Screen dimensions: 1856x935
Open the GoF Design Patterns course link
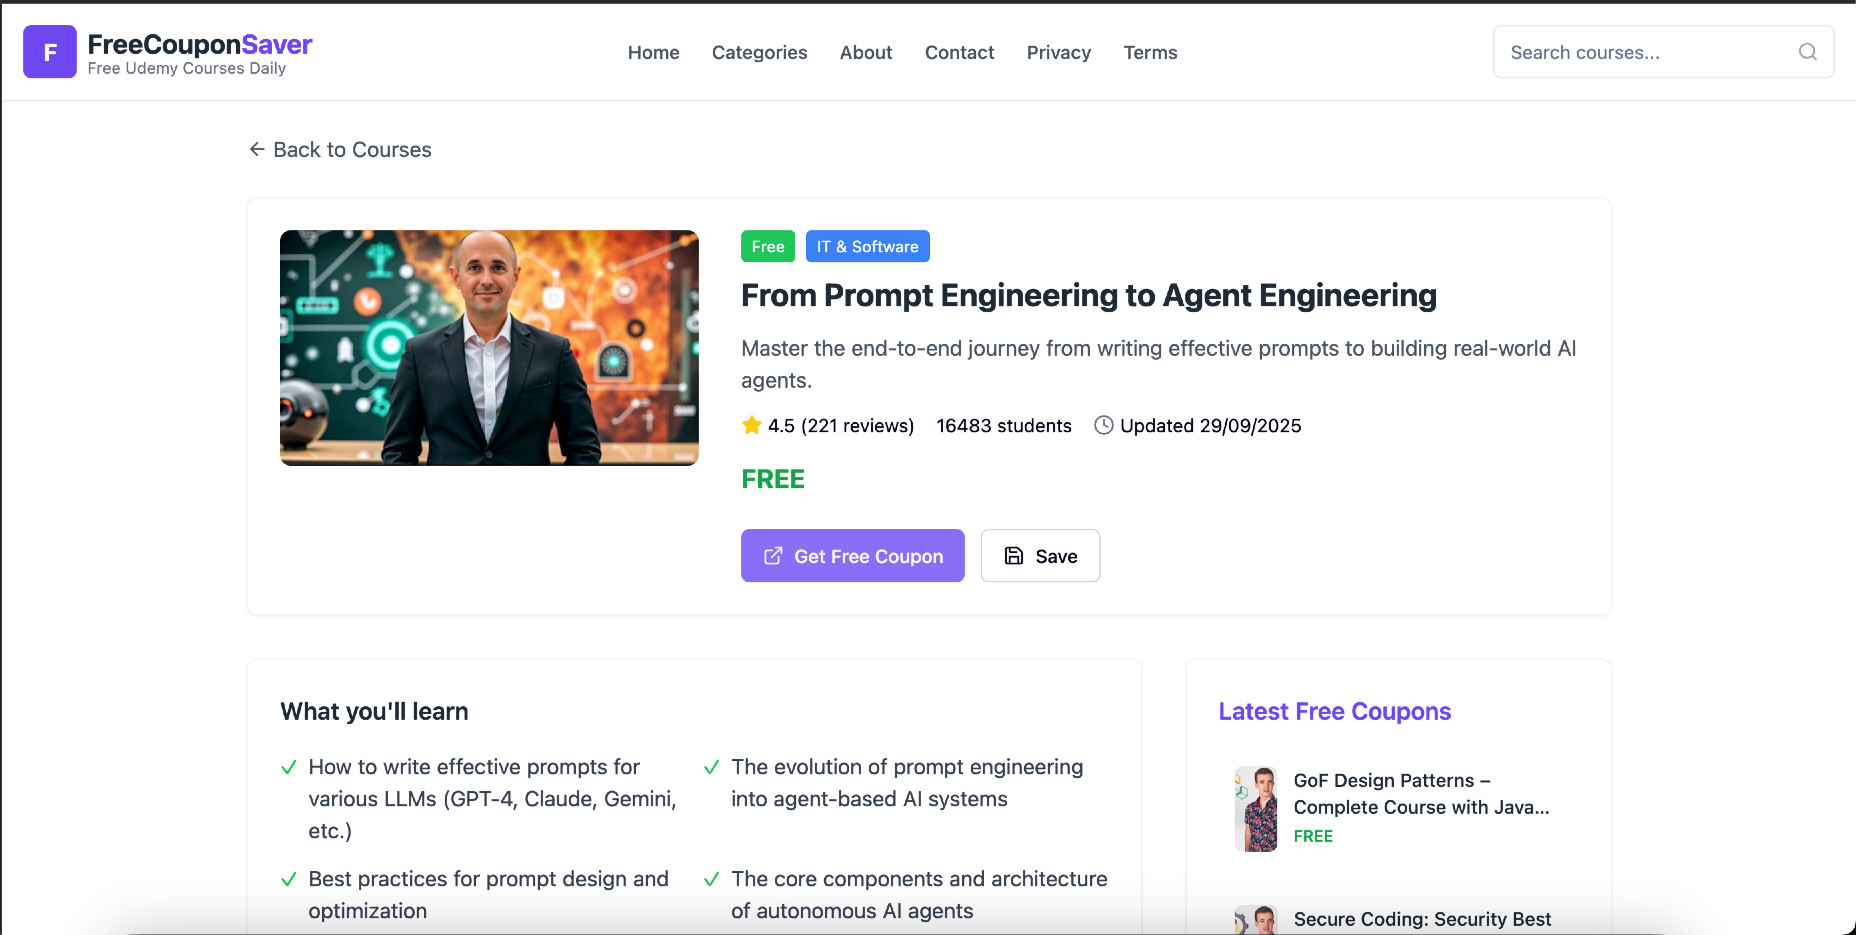click(1421, 793)
